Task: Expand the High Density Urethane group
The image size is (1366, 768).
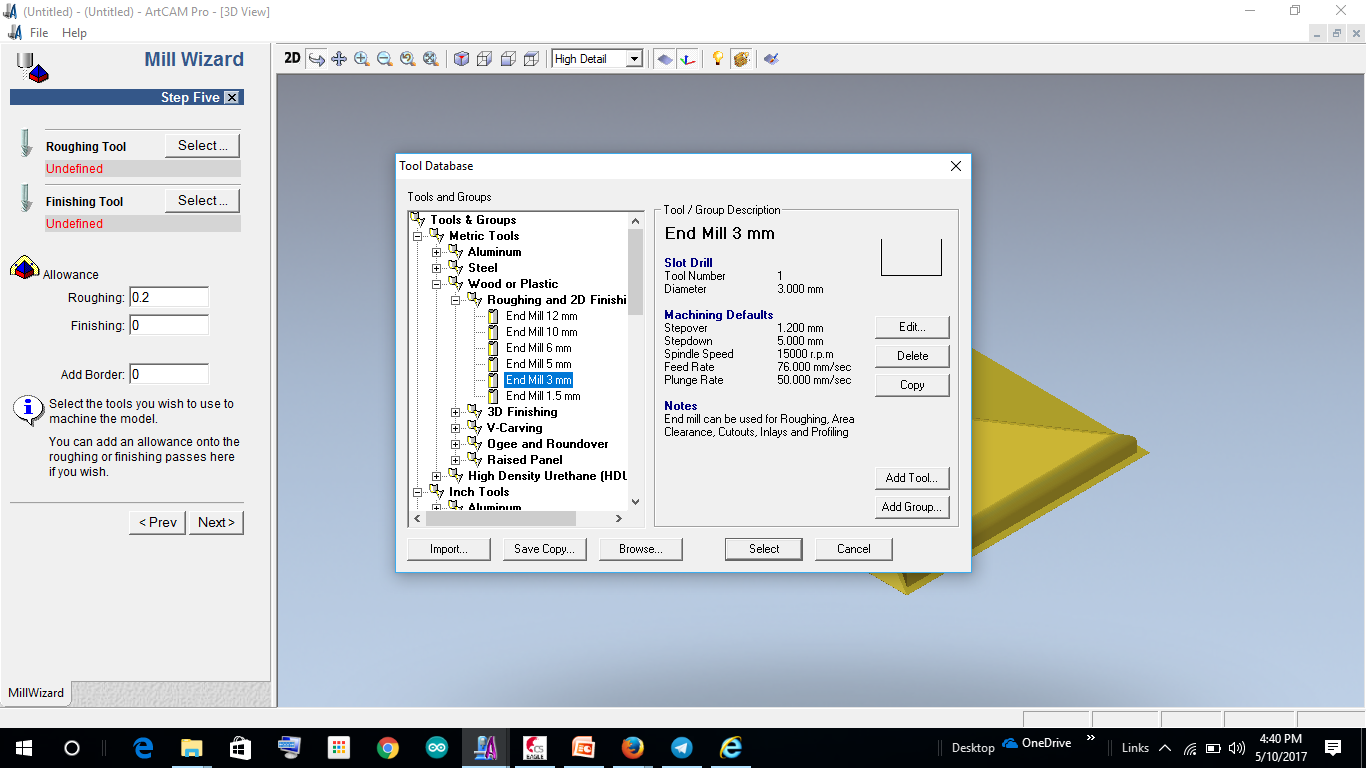Action: coord(437,476)
